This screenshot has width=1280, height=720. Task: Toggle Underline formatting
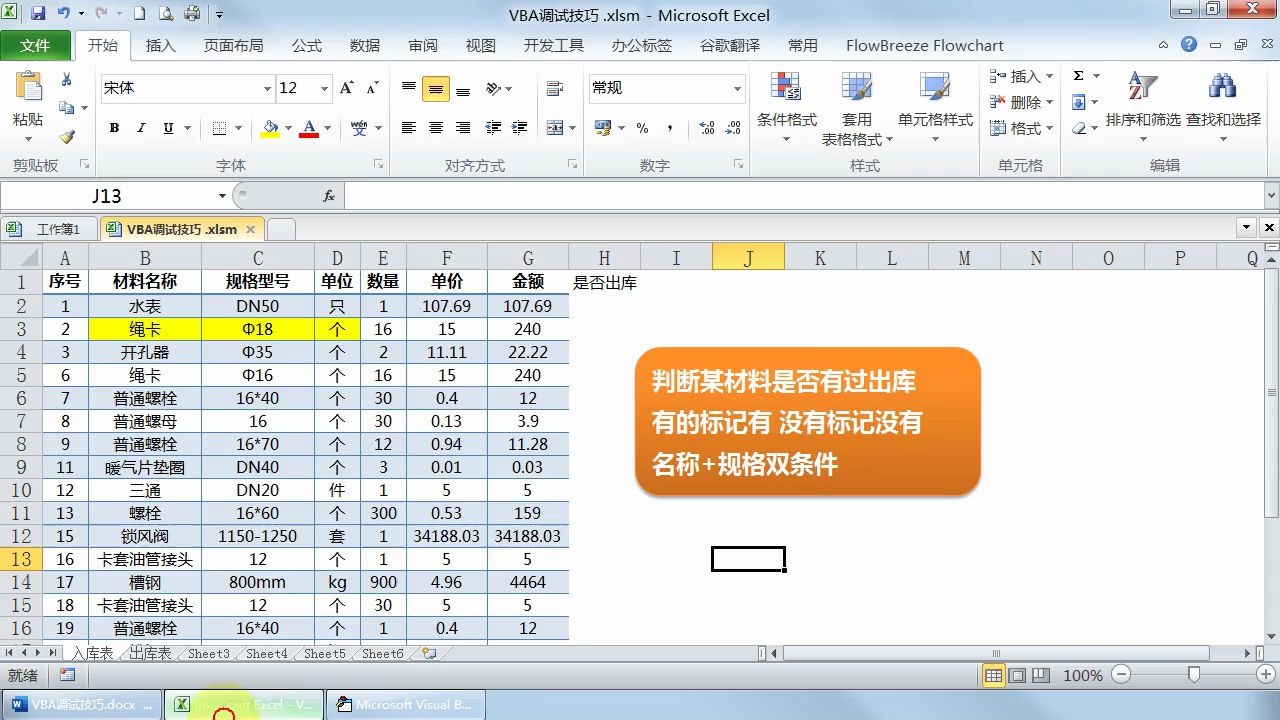(168, 128)
